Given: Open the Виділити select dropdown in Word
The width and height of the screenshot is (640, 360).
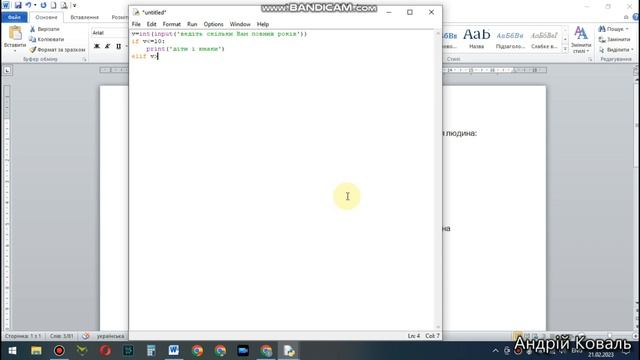Looking at the screenshot, I should click(616, 49).
